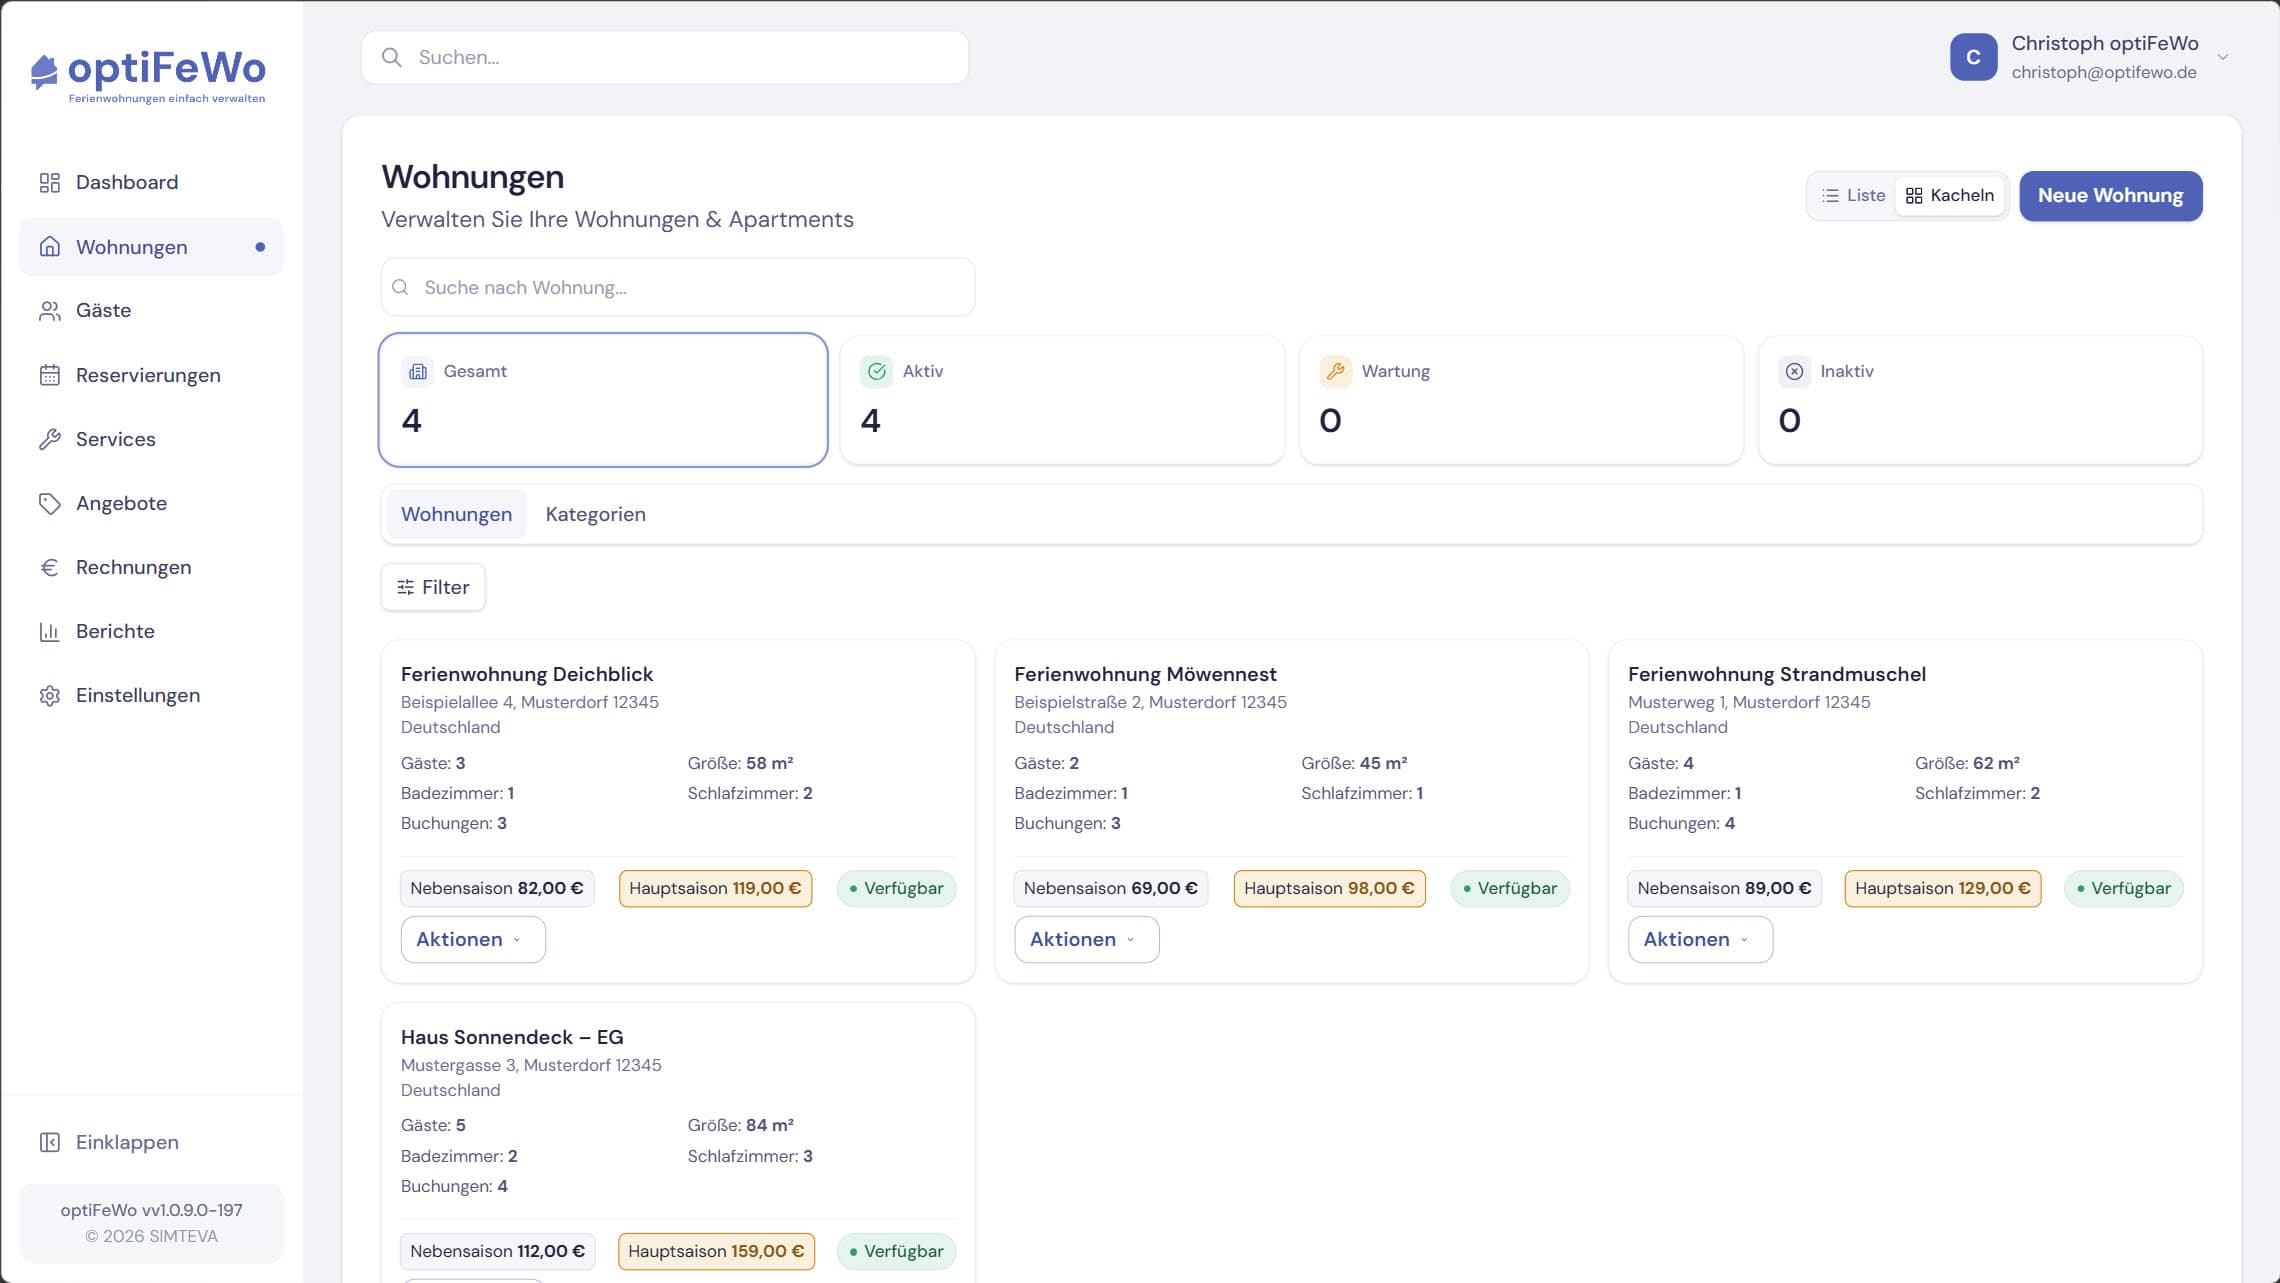The height and width of the screenshot is (1283, 2280).
Task: Filter by the Aktiv status card
Action: tap(1062, 400)
